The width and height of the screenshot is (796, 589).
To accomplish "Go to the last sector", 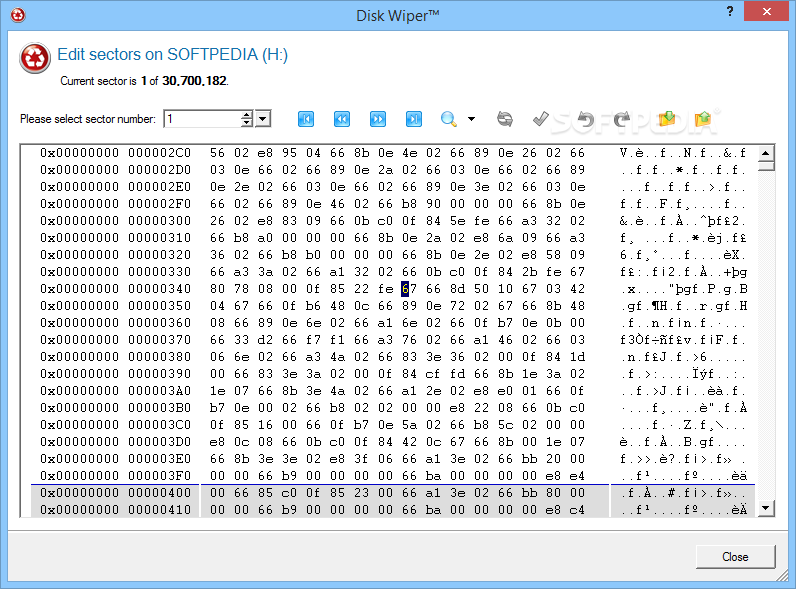I will [x=414, y=119].
